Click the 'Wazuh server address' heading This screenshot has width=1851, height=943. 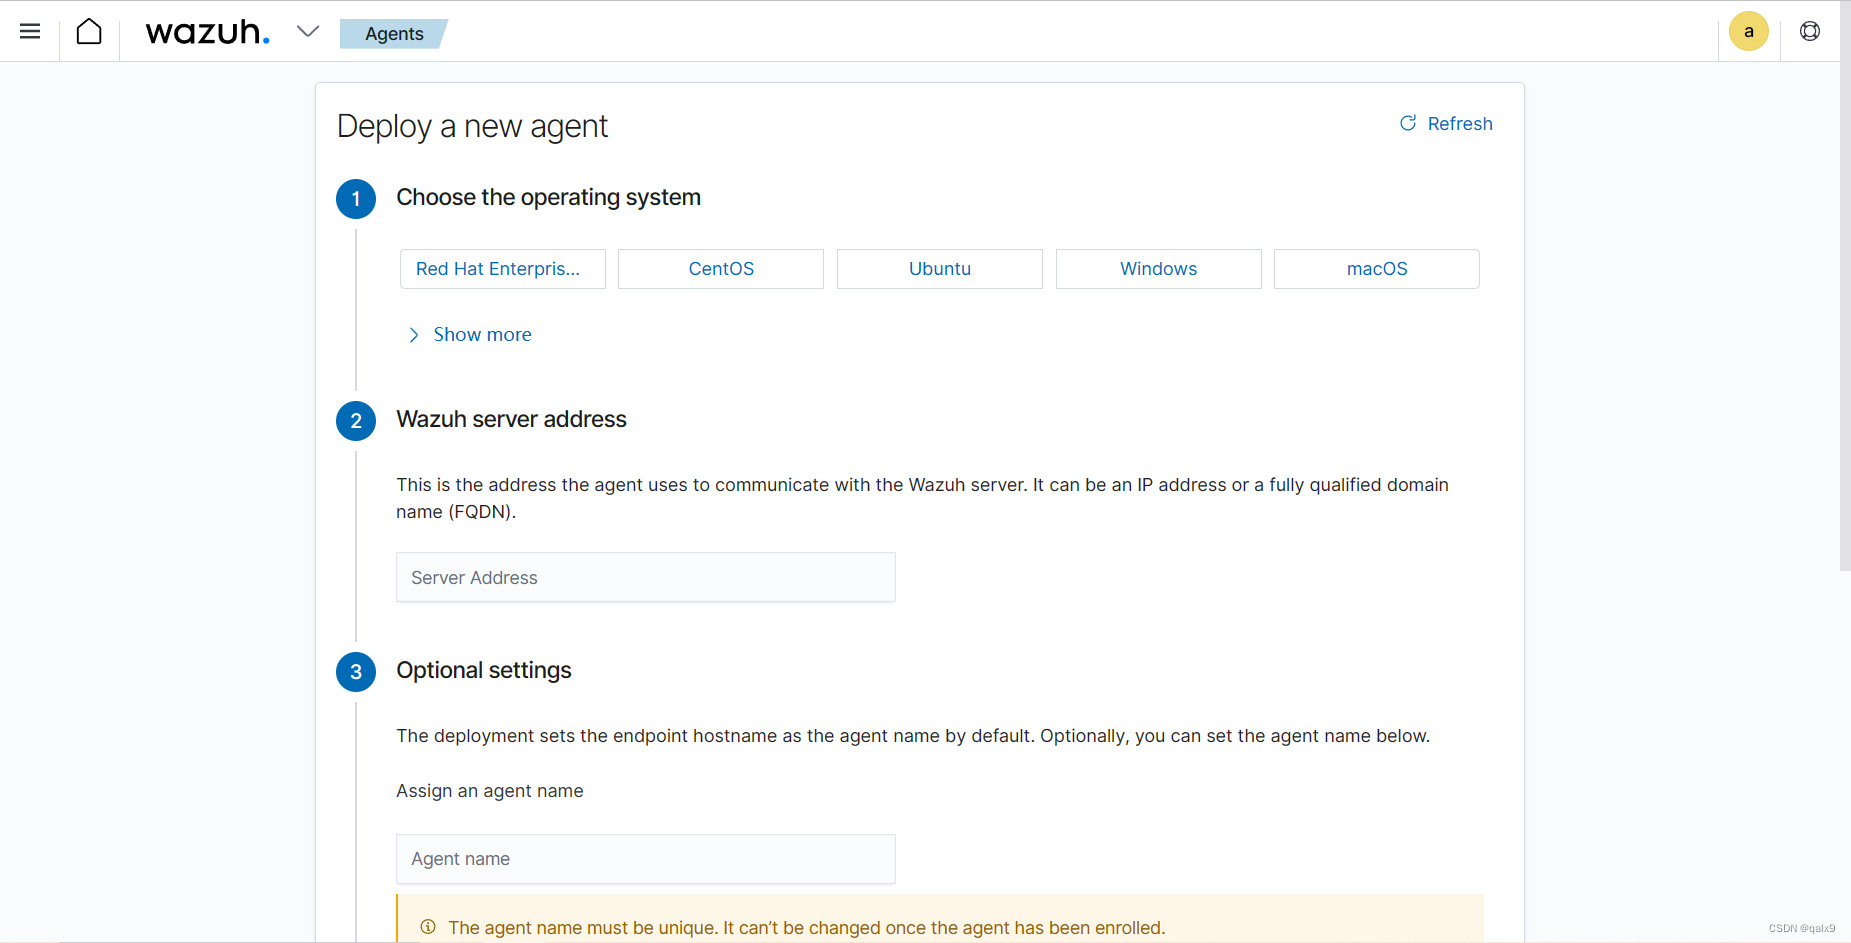(x=511, y=419)
